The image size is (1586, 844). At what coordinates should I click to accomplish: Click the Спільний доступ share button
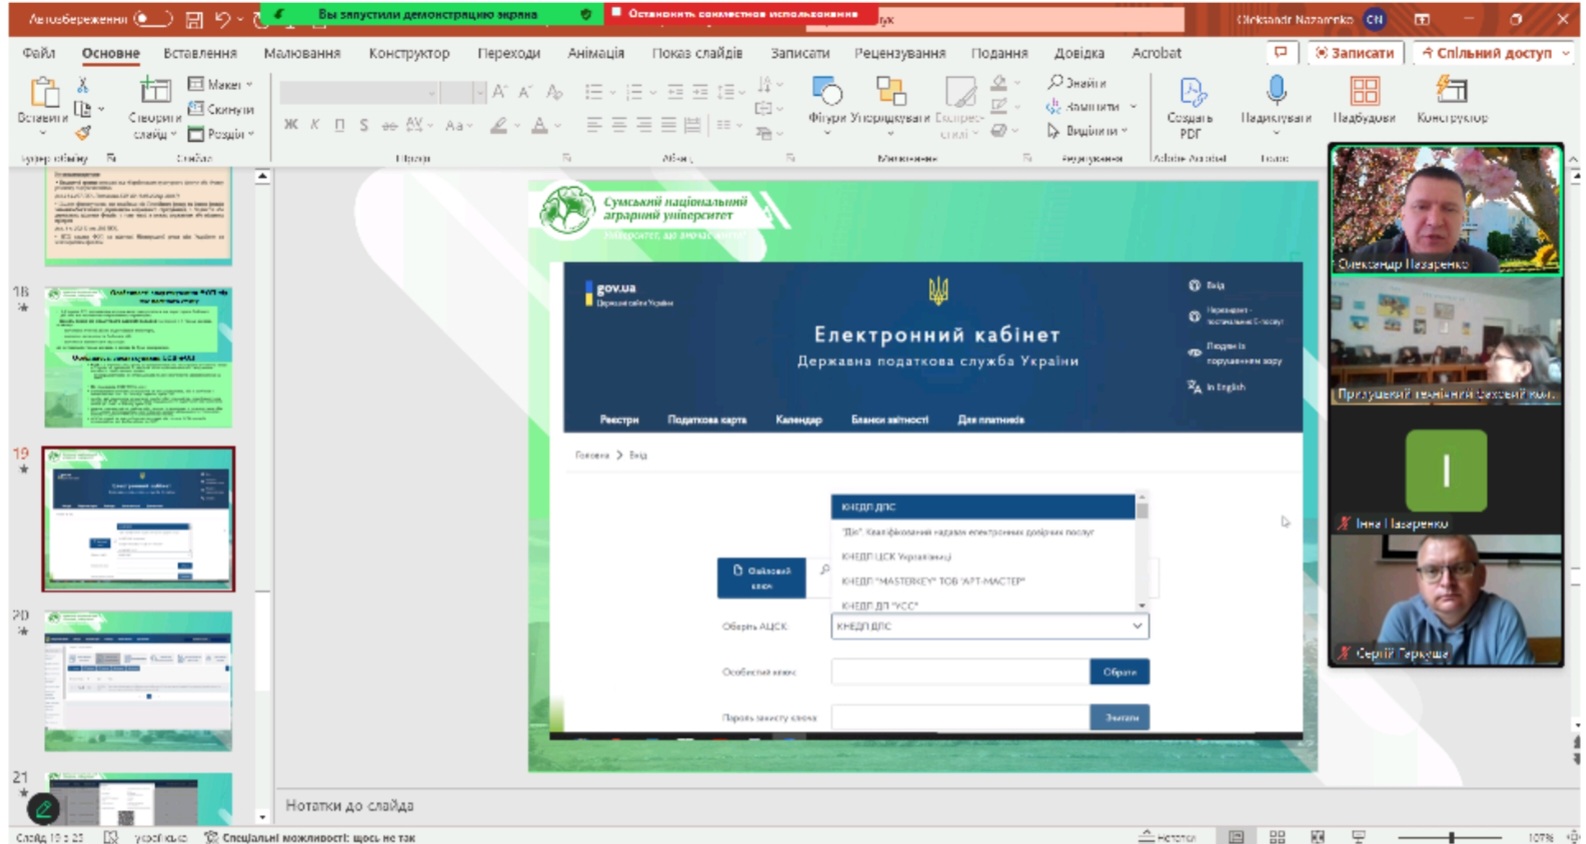click(1492, 52)
